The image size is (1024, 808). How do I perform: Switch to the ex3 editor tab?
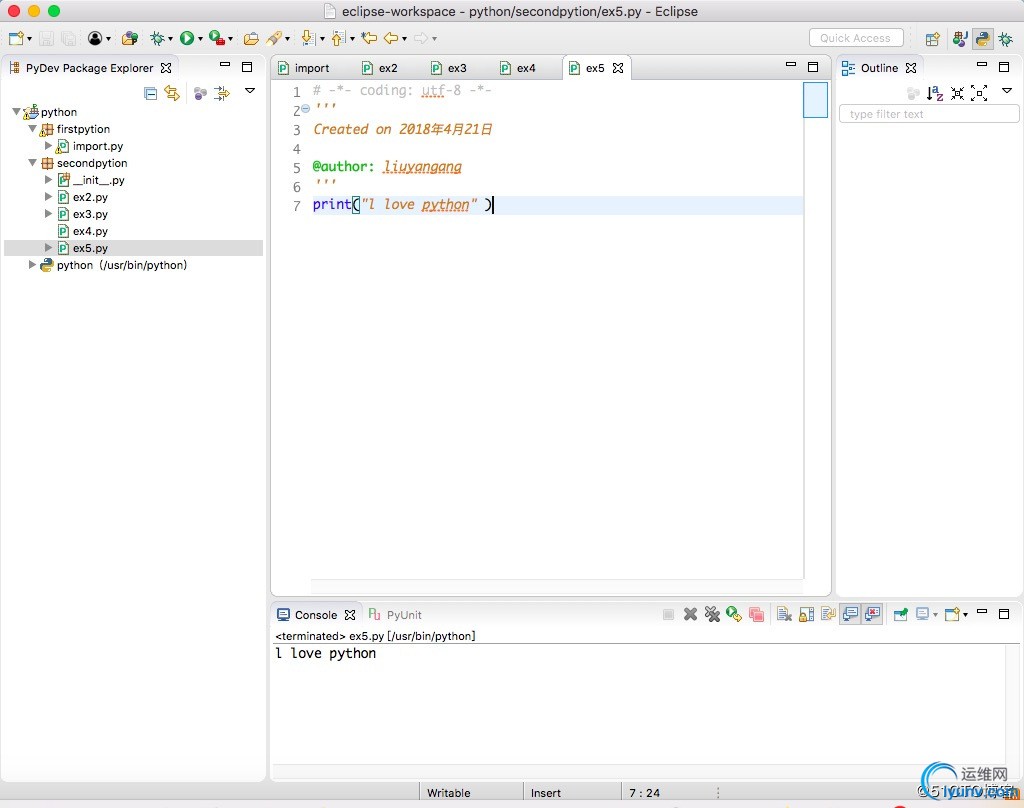pyautogui.click(x=457, y=68)
